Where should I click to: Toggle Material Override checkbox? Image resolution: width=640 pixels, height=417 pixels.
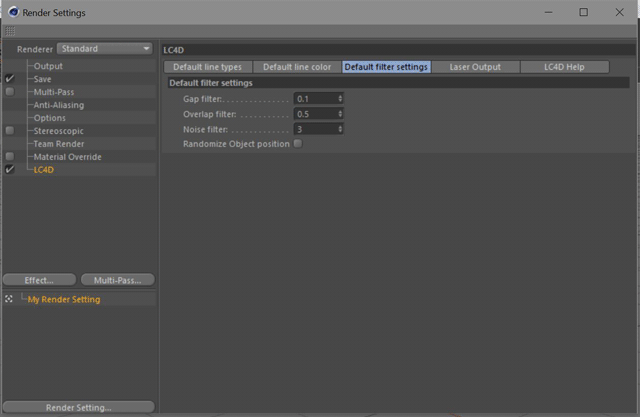tap(10, 157)
